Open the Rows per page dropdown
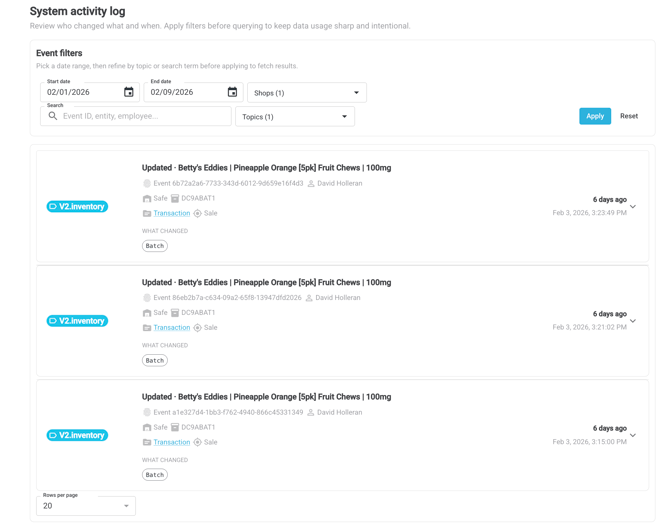 [x=86, y=505]
